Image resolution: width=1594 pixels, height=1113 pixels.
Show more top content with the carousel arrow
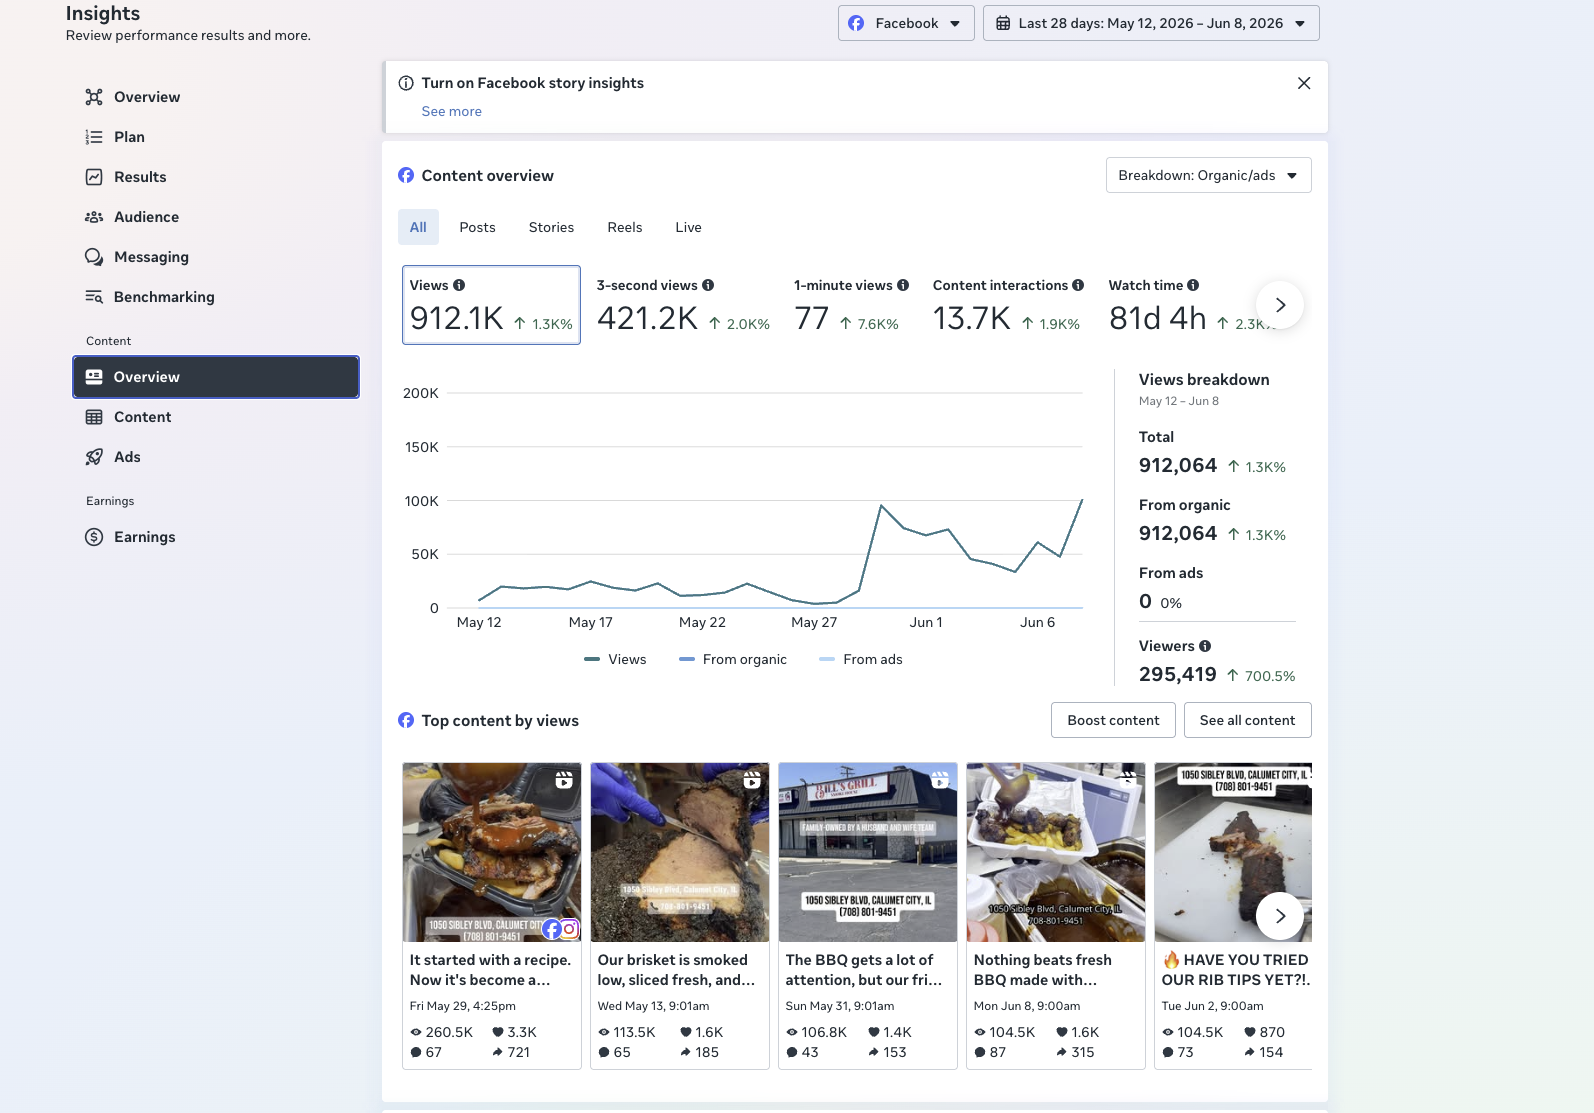pos(1280,916)
